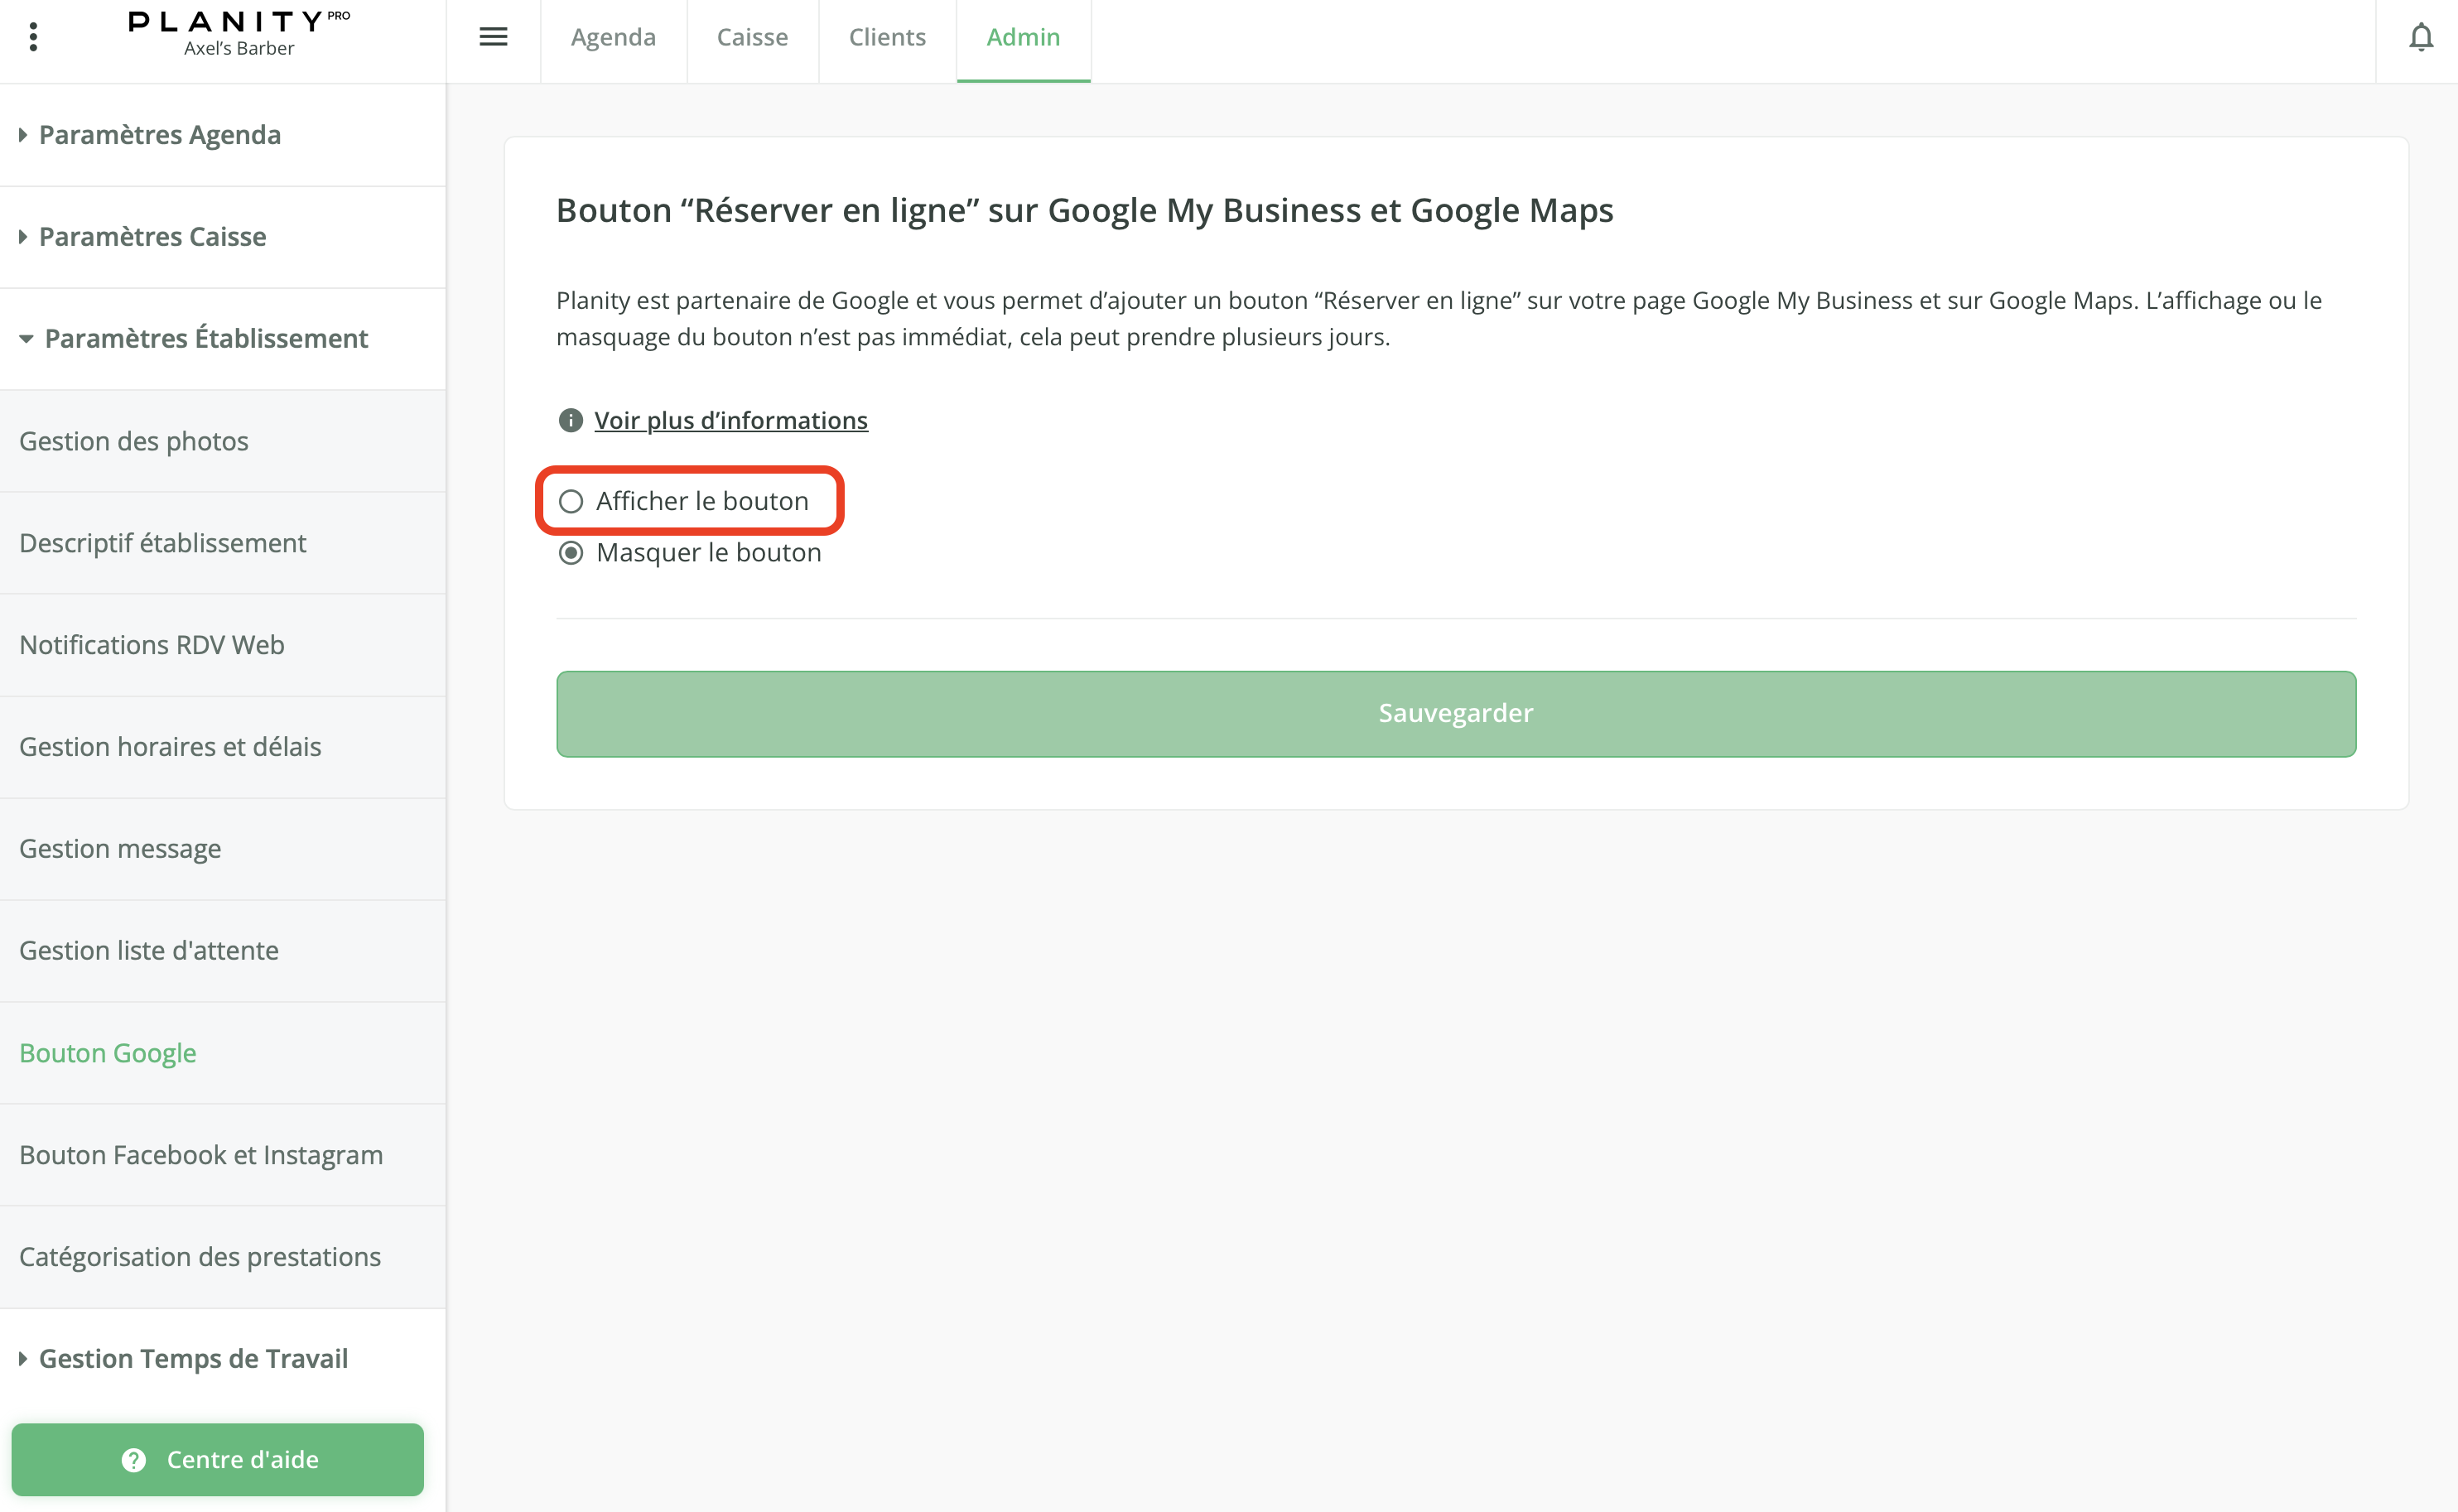Viewport: 2458px width, 1512px height.
Task: Select the Afficher le bouton radio option
Action: point(571,501)
